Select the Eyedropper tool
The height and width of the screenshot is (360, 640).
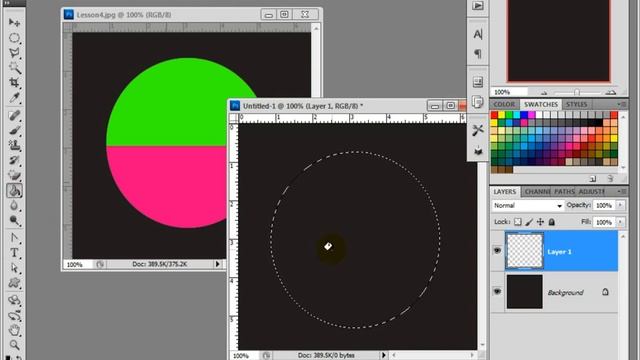[14, 98]
